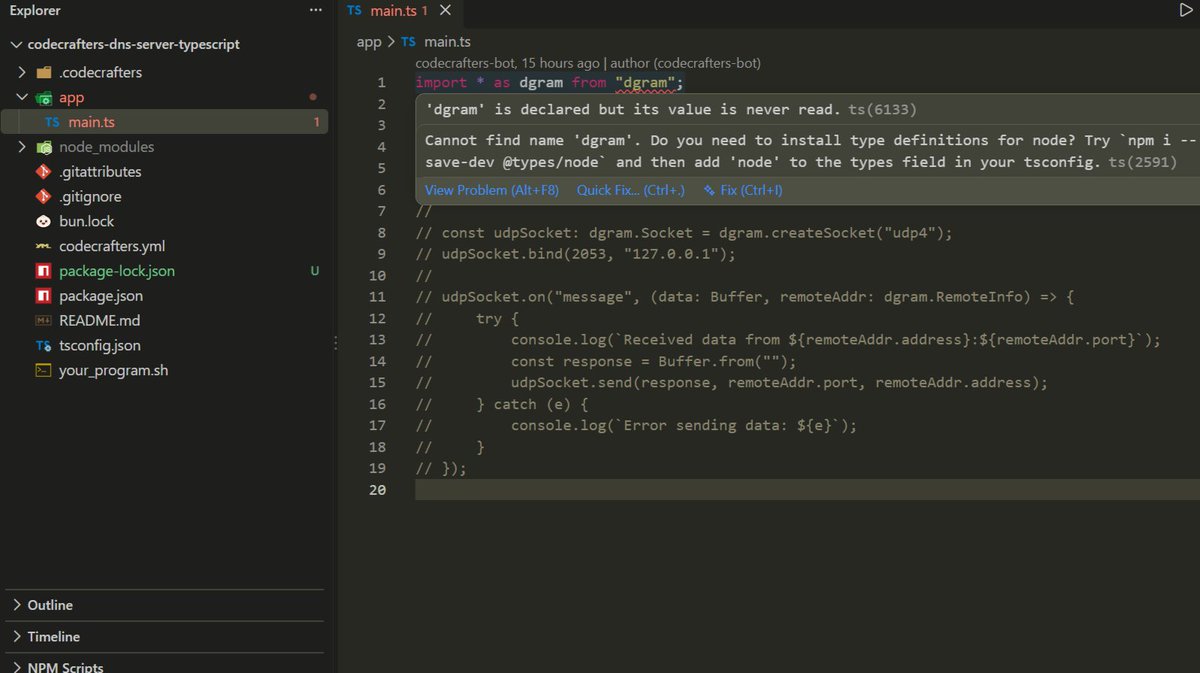Viewport: 1200px width, 673px height.
Task: Click the ts(6133) error code text
Action: (x=882, y=110)
